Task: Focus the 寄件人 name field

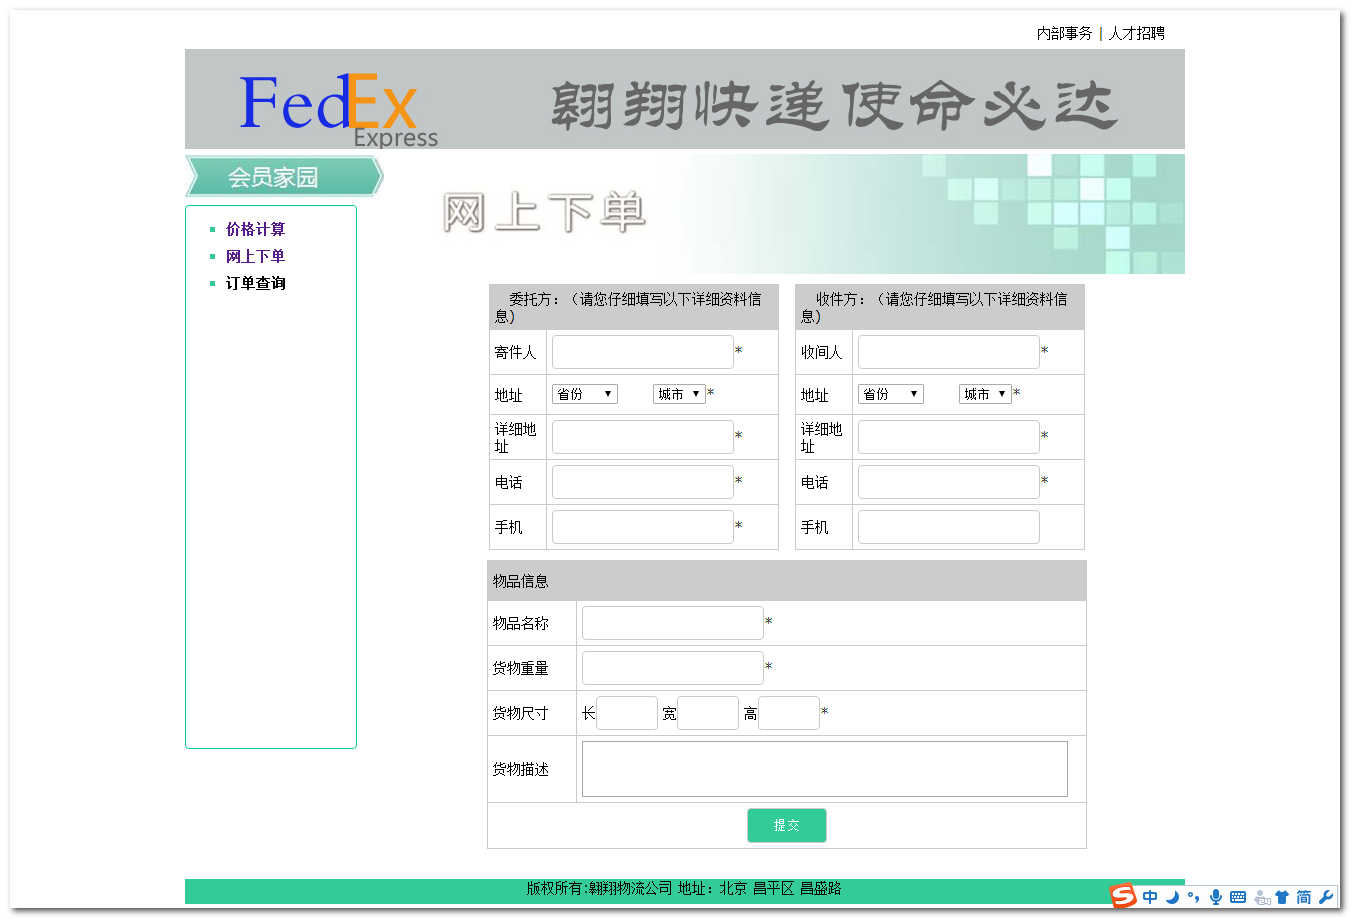Action: (643, 352)
